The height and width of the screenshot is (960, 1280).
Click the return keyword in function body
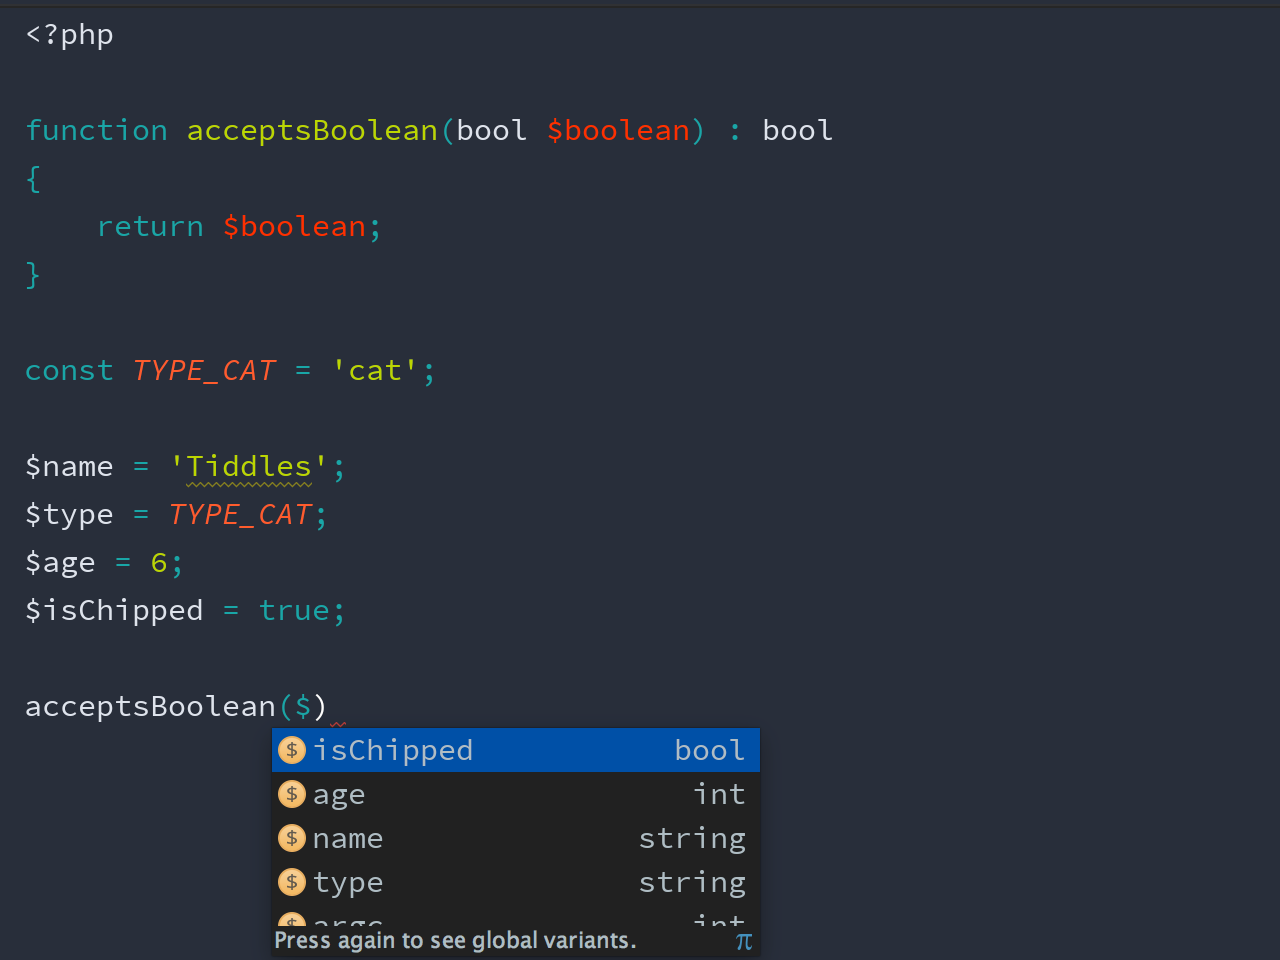pos(150,227)
